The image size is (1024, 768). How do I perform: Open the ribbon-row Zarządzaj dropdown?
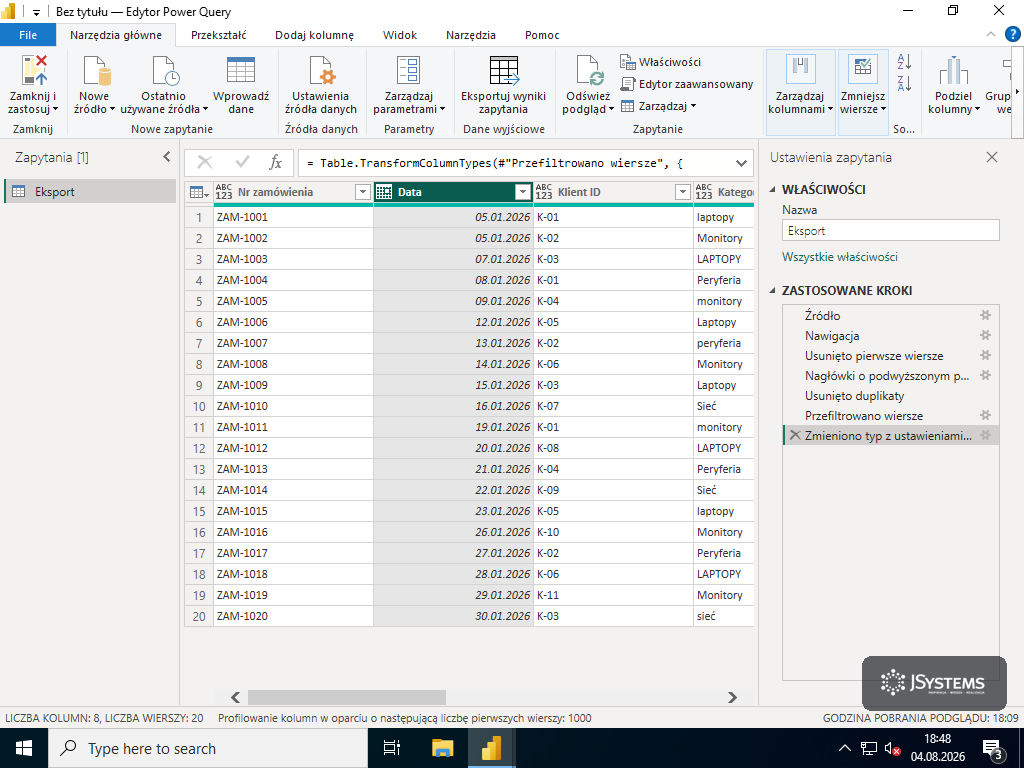(x=658, y=106)
